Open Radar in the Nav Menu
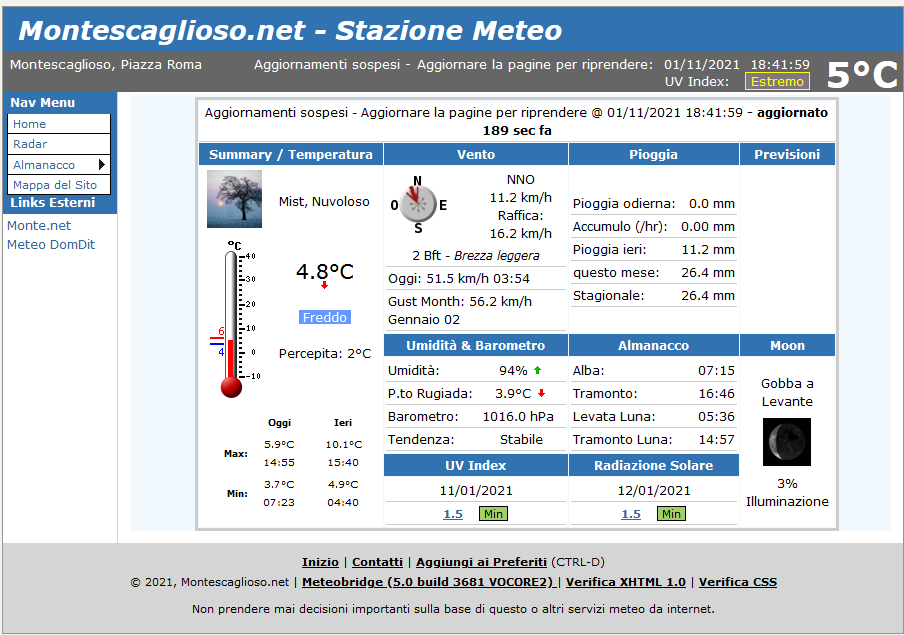The height and width of the screenshot is (635, 904). click(x=30, y=144)
